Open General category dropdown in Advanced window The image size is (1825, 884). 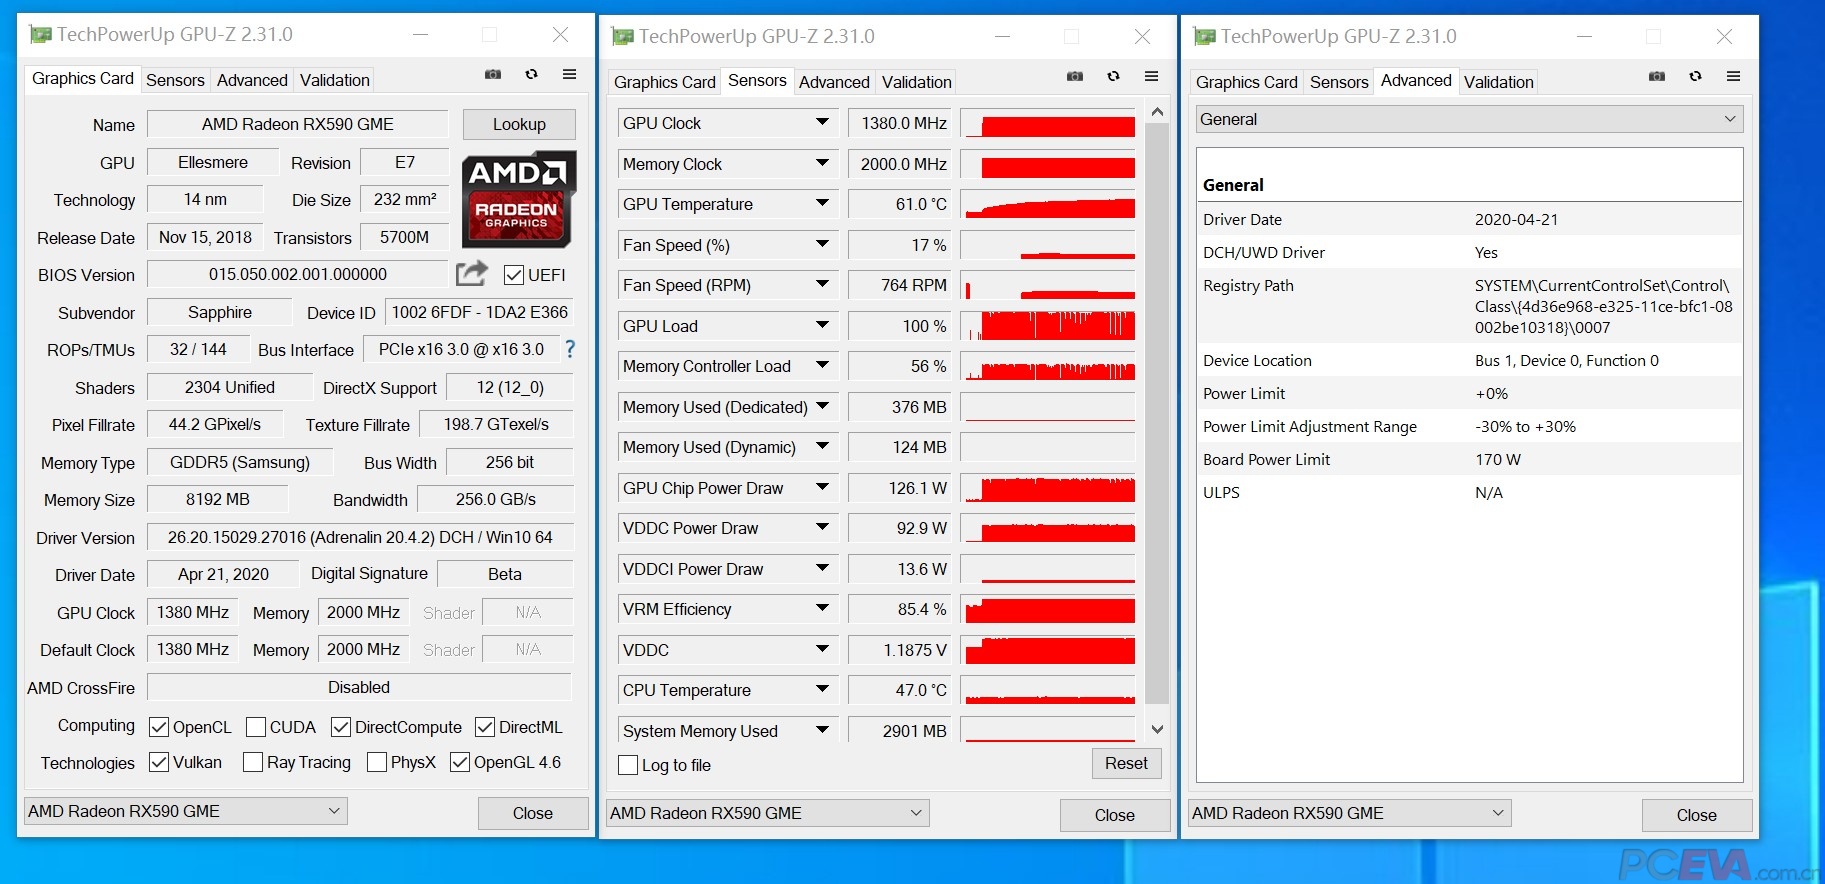1469,119
